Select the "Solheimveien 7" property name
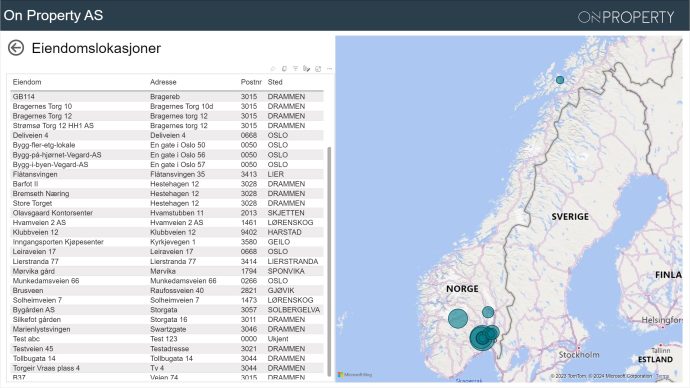Screen dimensions: 690x388 (x=37, y=300)
